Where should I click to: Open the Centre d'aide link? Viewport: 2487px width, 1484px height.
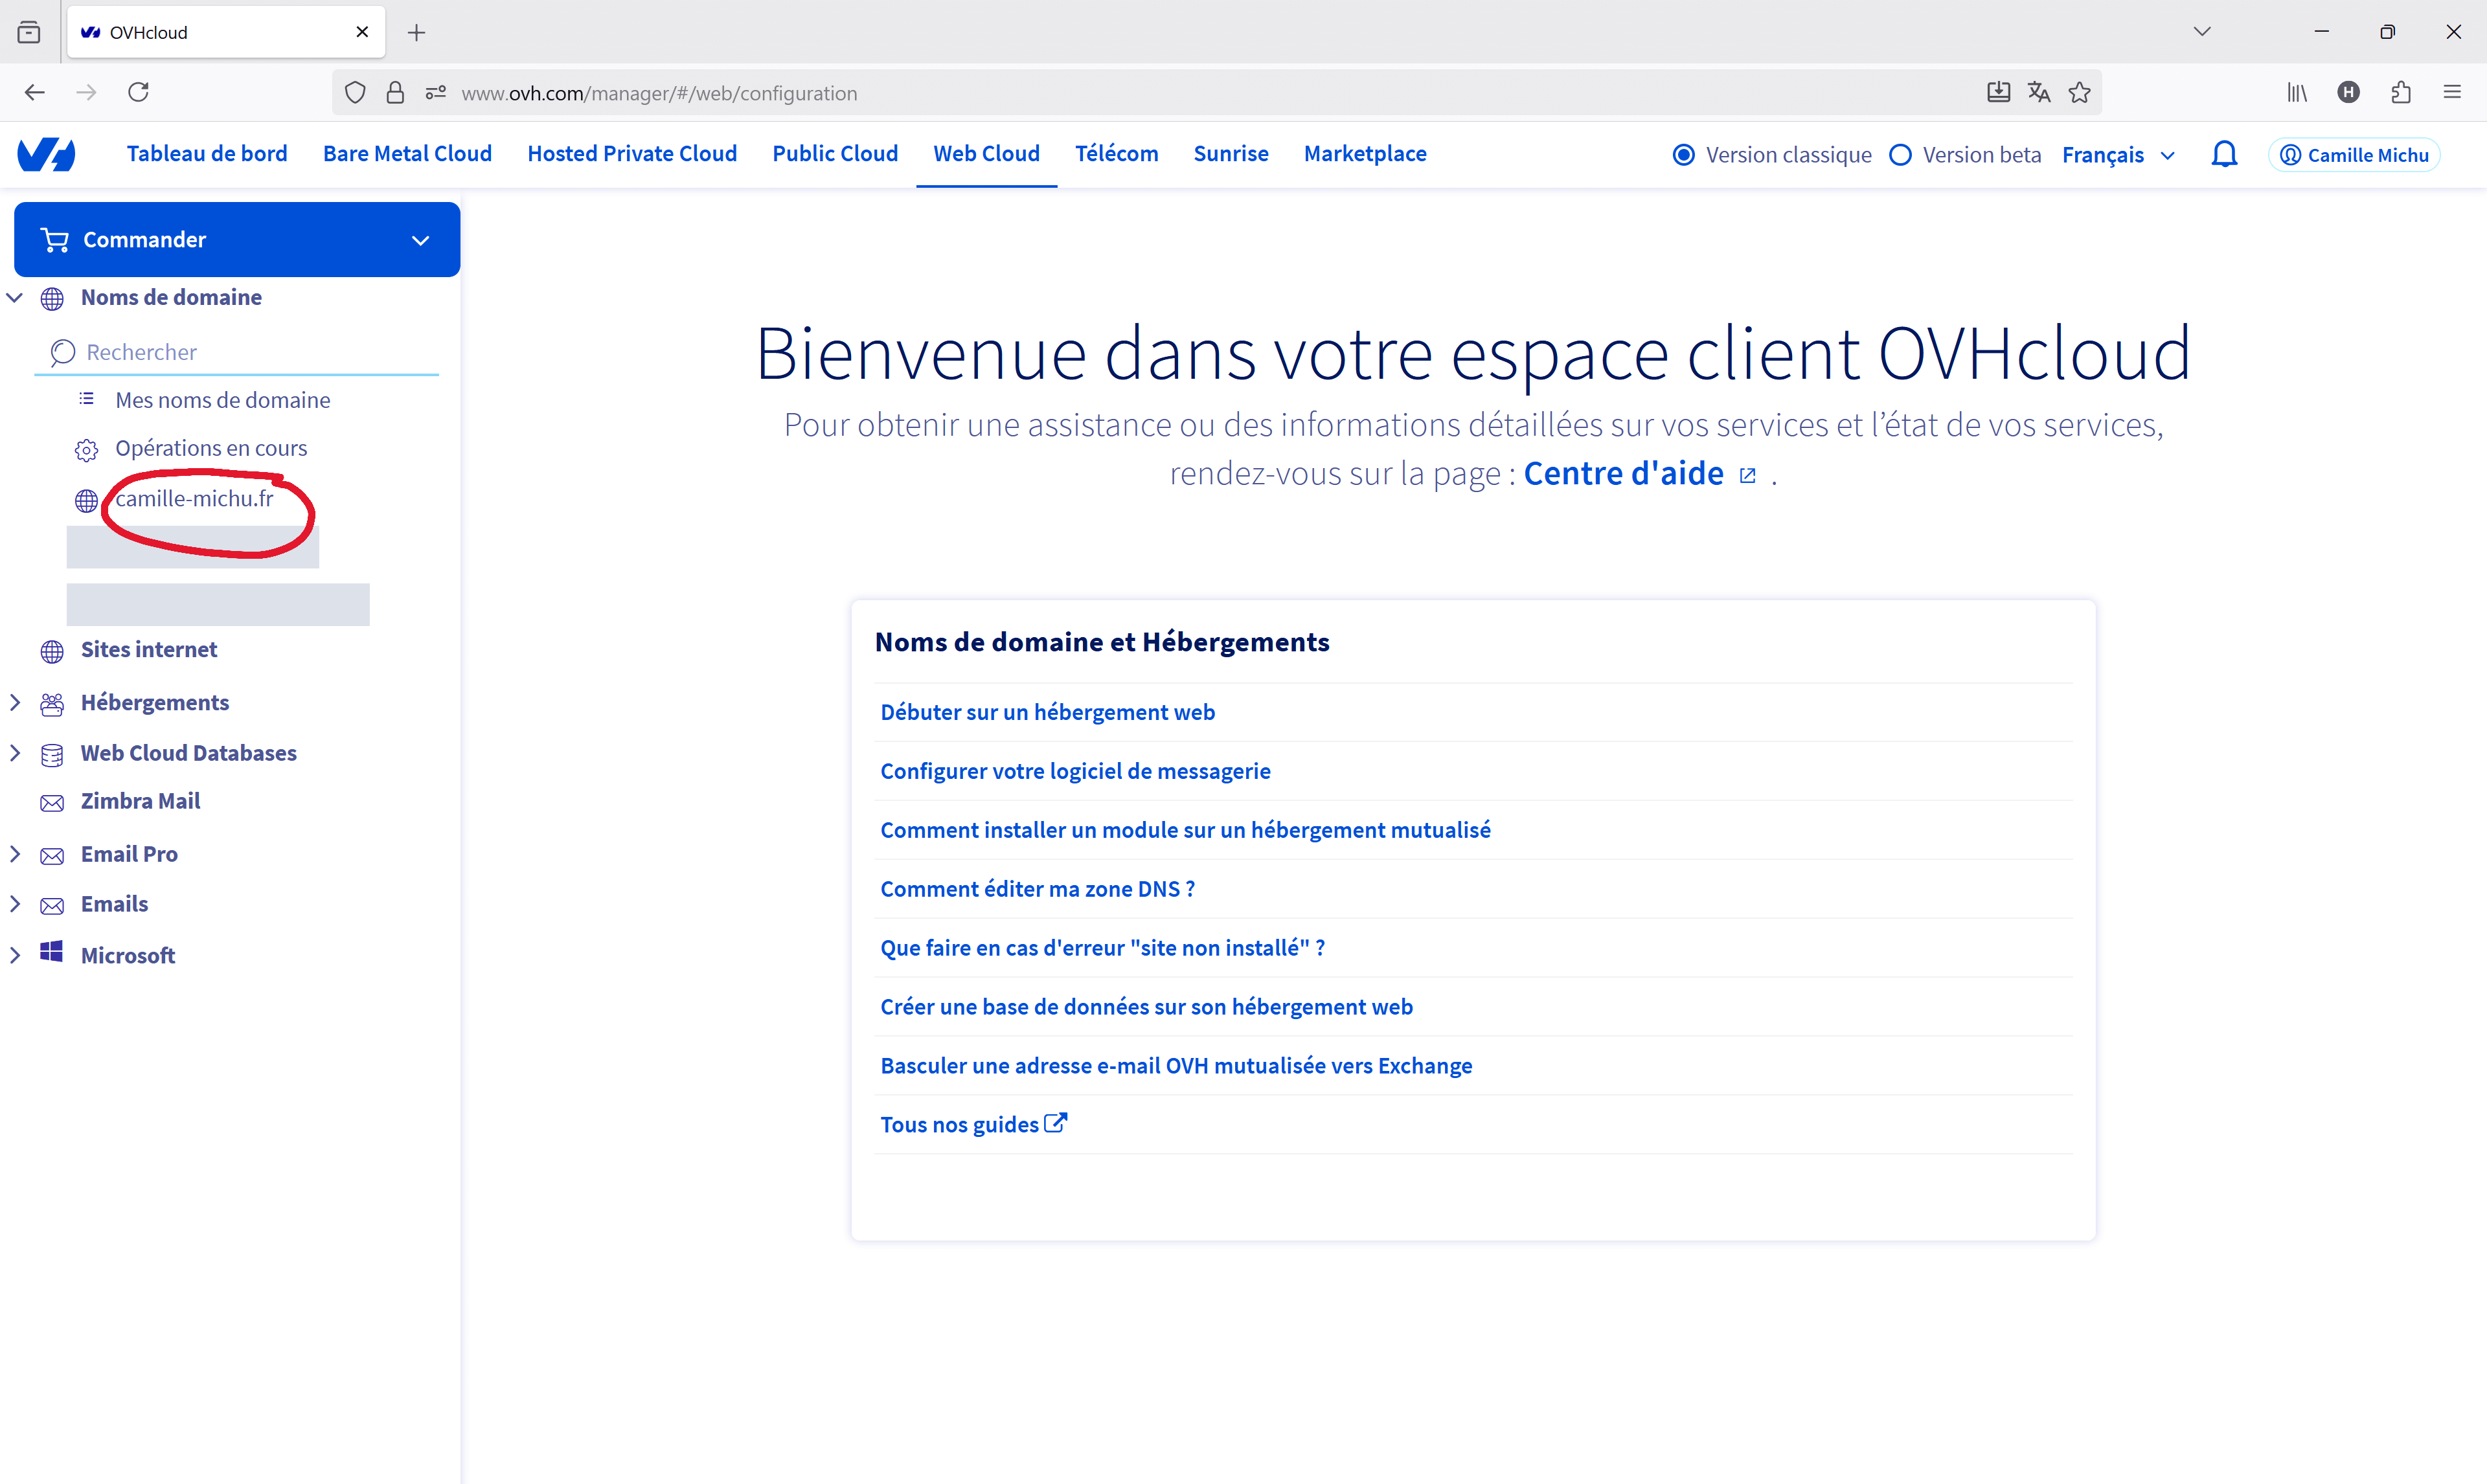pyautogui.click(x=1623, y=474)
